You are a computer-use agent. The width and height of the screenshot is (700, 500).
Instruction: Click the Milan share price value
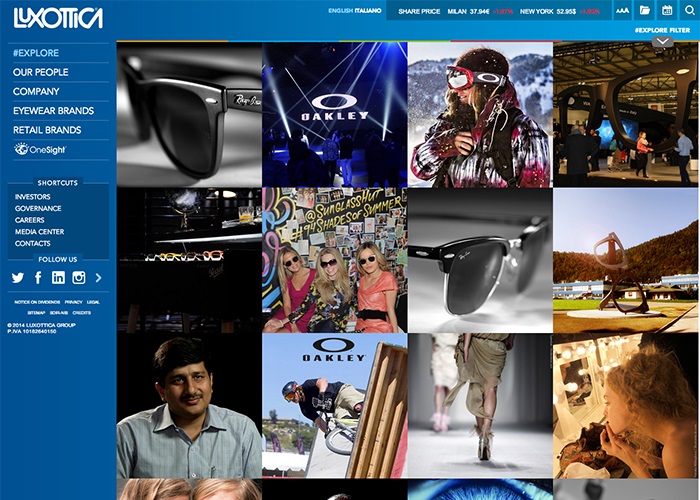pyautogui.click(x=480, y=12)
